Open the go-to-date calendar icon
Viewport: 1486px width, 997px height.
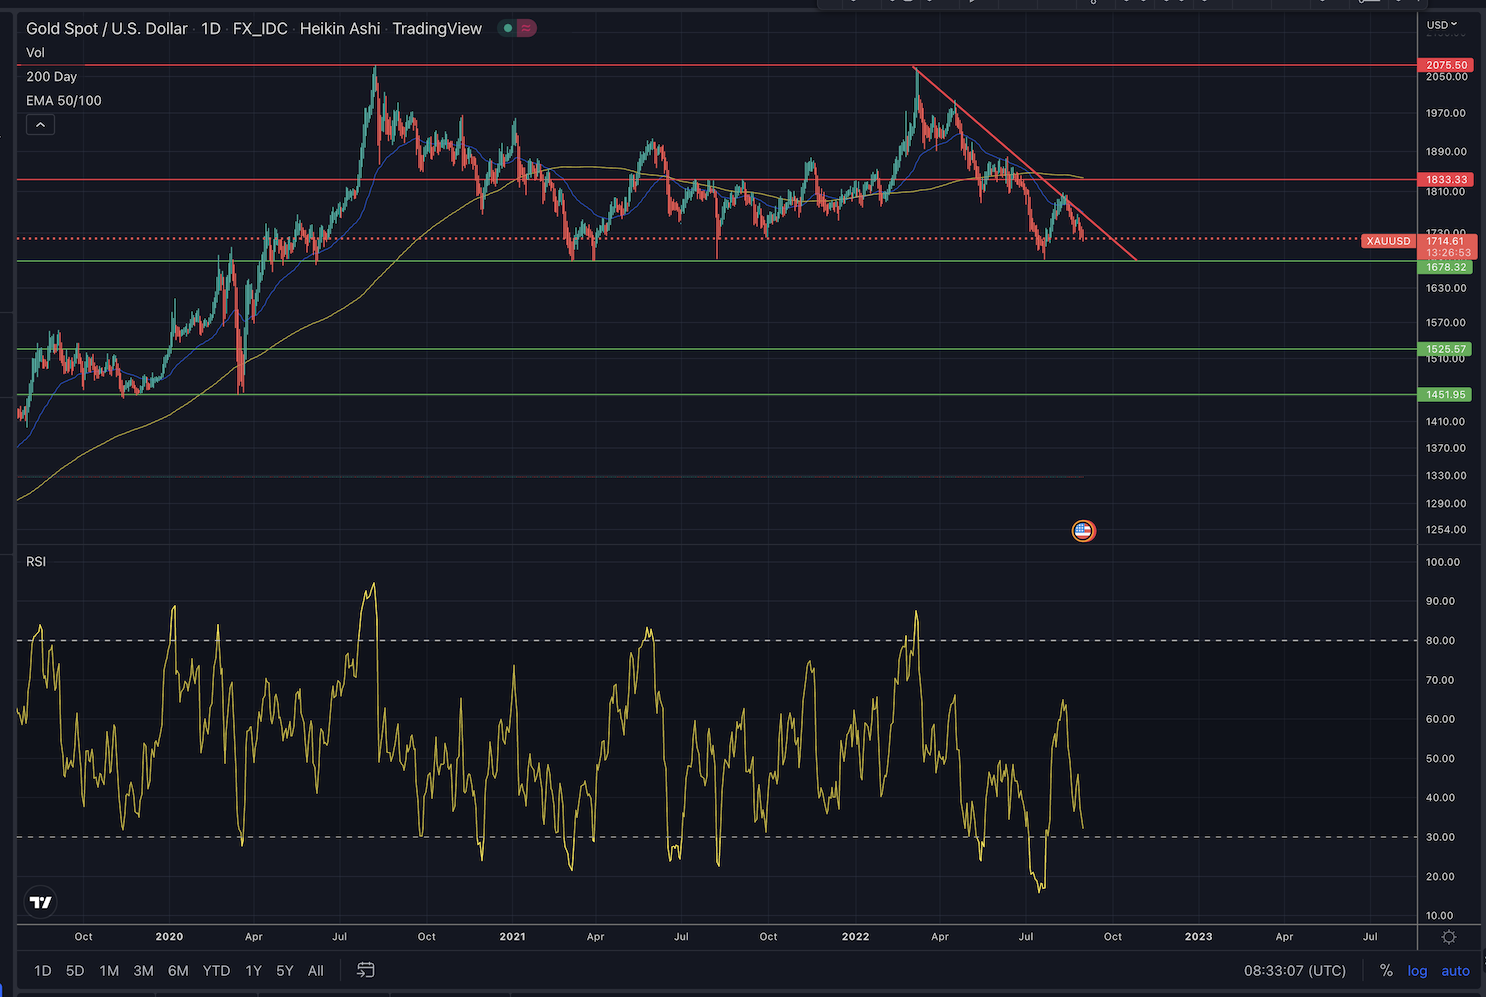[x=365, y=970]
